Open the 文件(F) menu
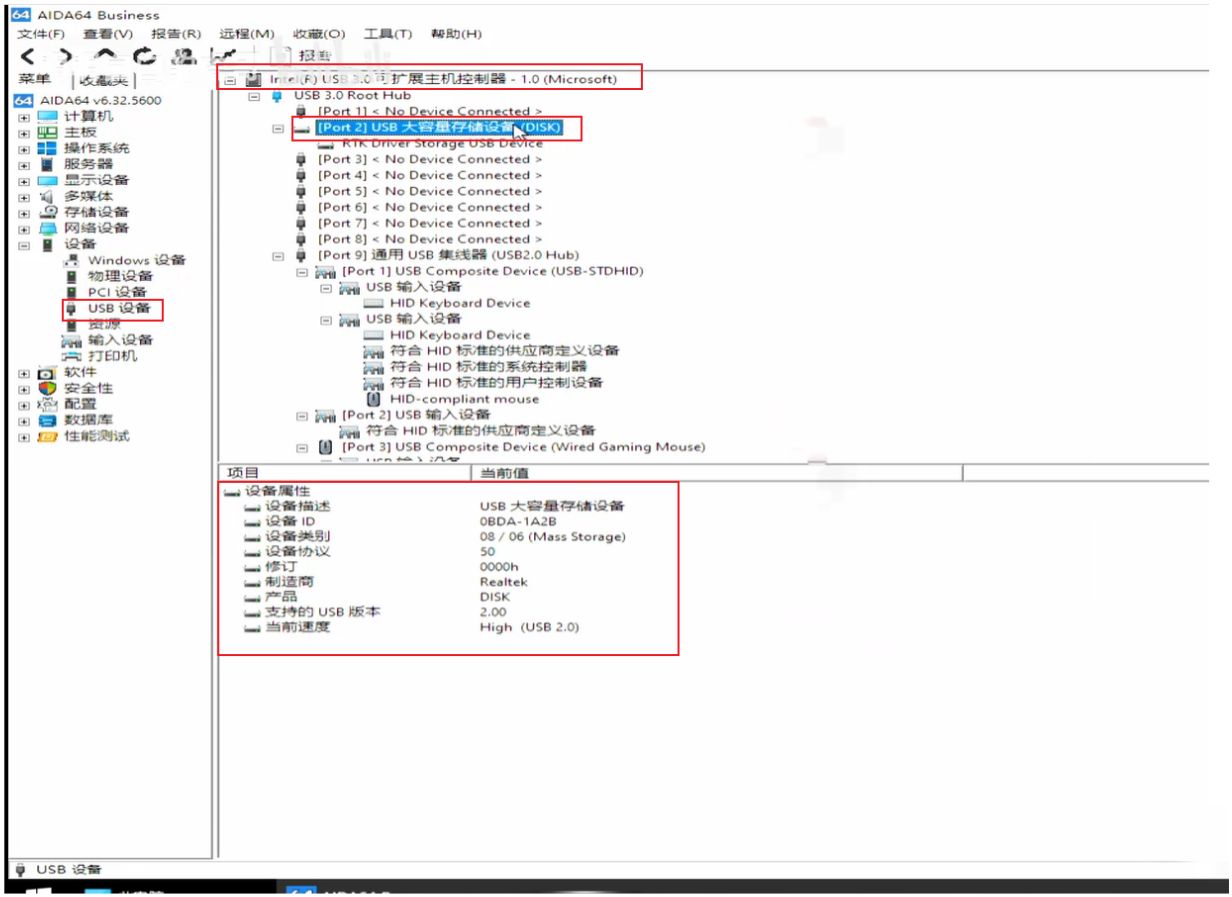1232x897 pixels. [x=43, y=34]
